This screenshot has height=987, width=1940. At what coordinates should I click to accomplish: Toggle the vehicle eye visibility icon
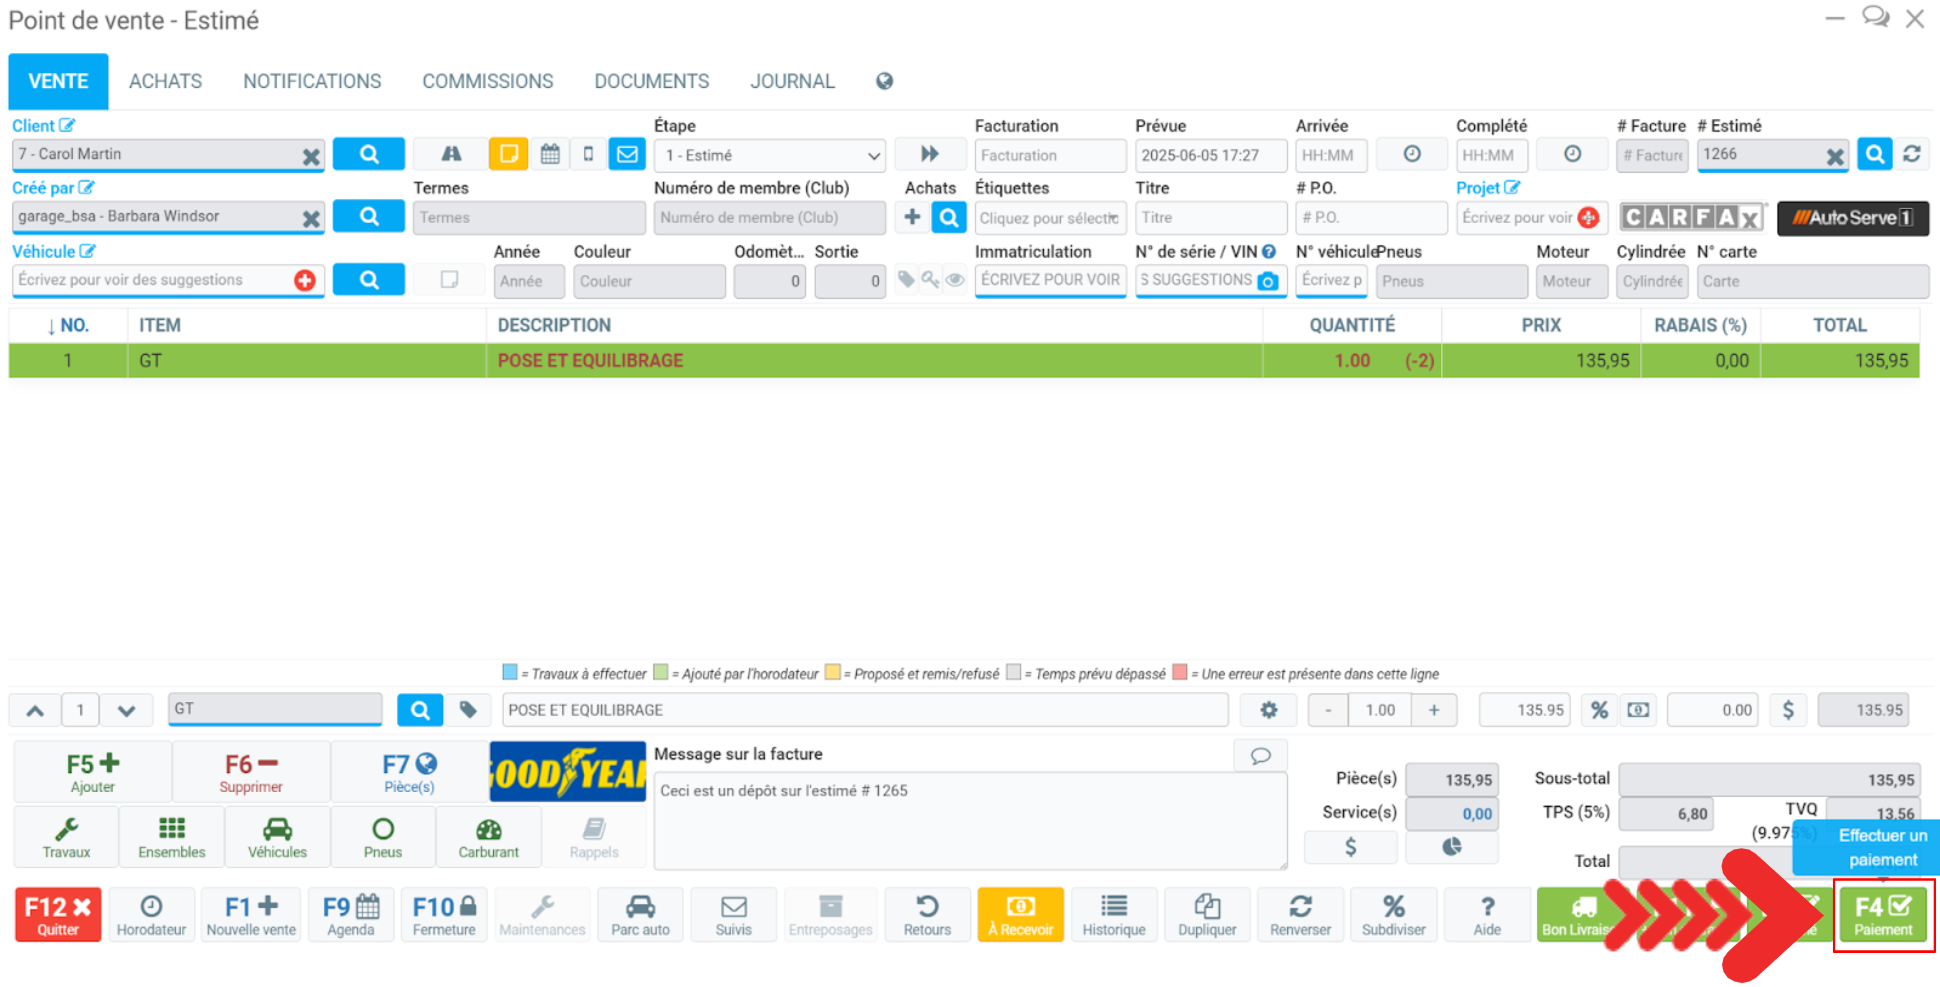point(955,280)
